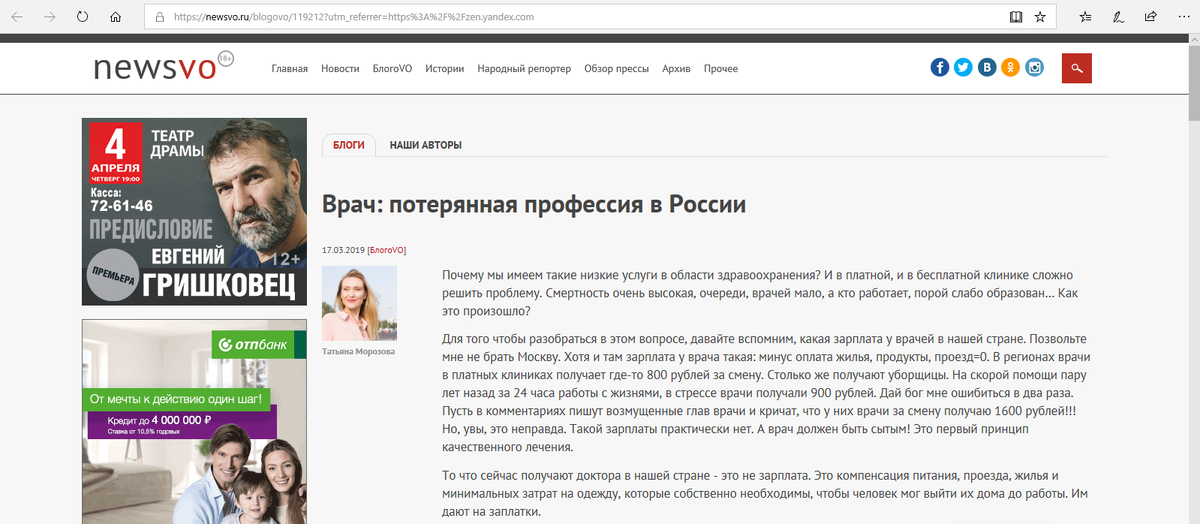Open the Обзор прессы menu item

click(x=616, y=69)
